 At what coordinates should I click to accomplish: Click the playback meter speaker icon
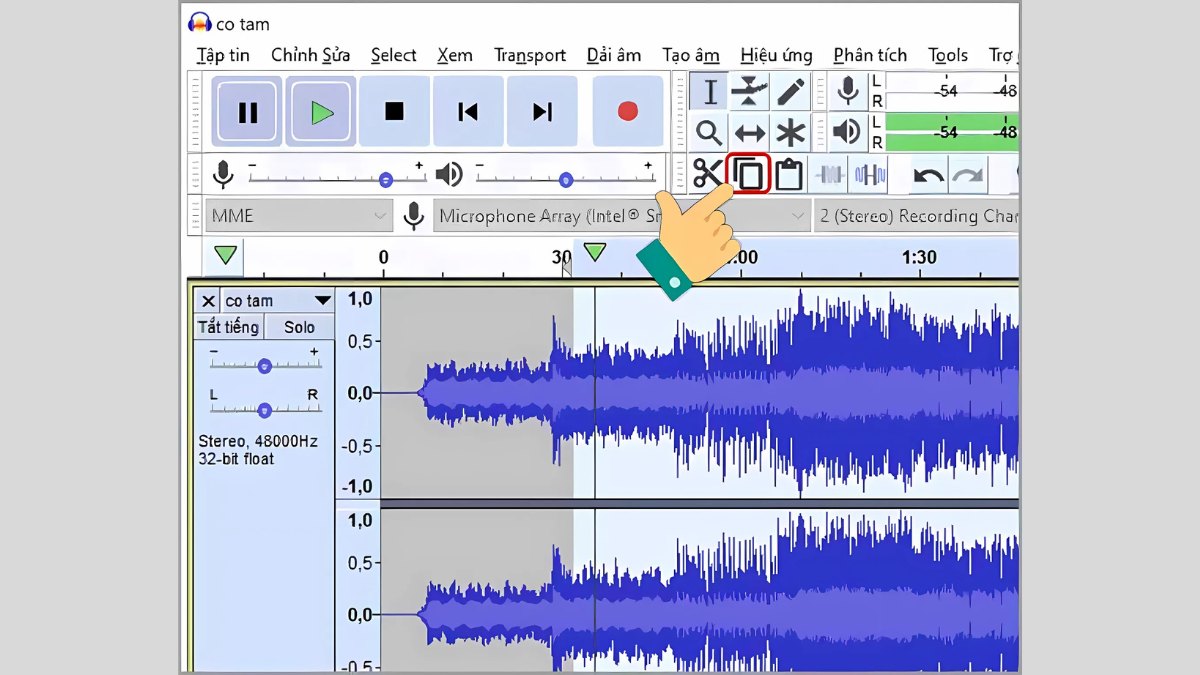click(848, 132)
